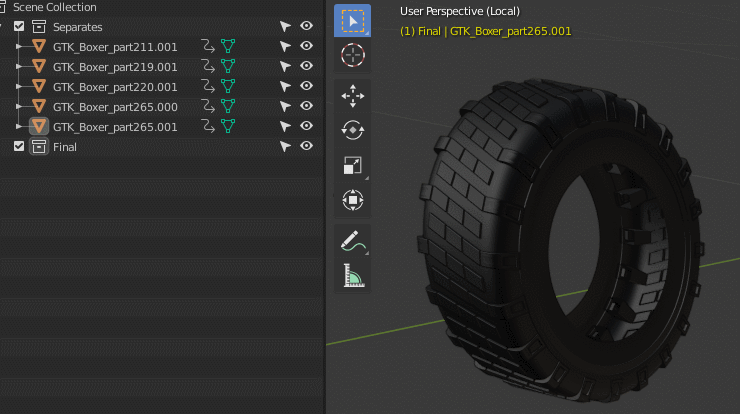740x414 pixels.
Task: Click the Scene Collection label
Action: pos(55,7)
